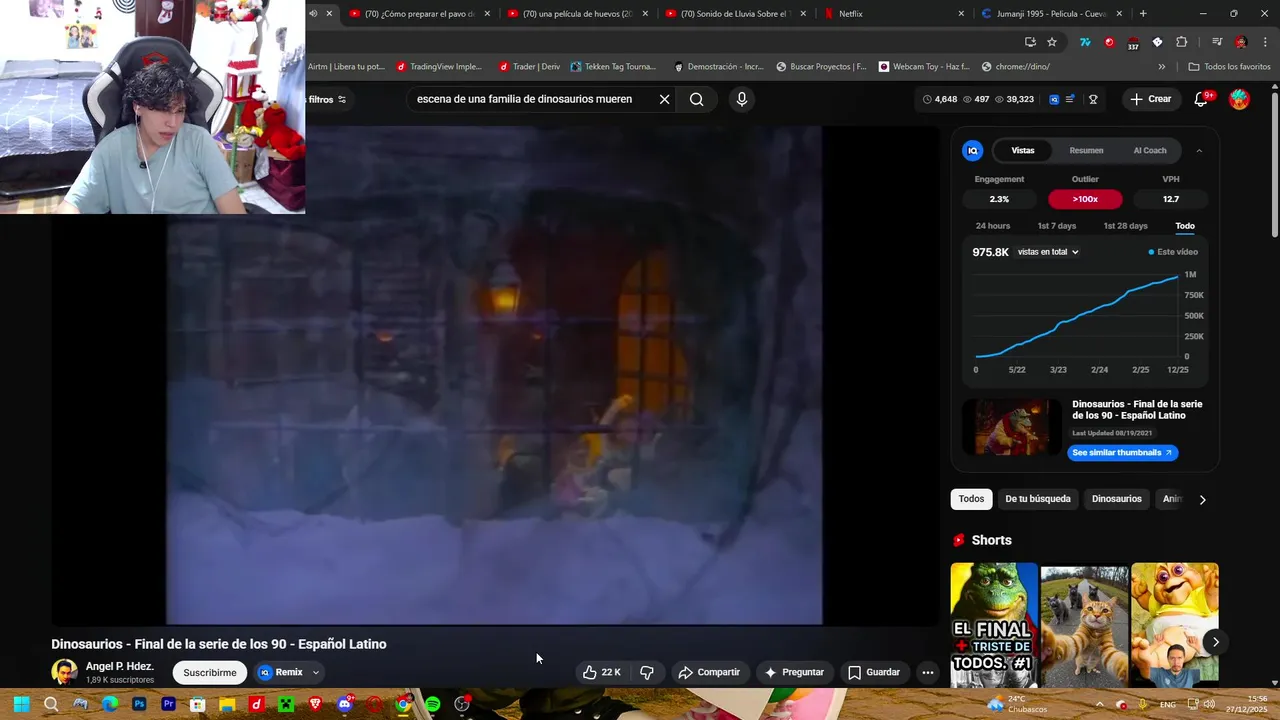1280x720 pixels.
Task: Open Spotify from the taskbar
Action: point(432,704)
